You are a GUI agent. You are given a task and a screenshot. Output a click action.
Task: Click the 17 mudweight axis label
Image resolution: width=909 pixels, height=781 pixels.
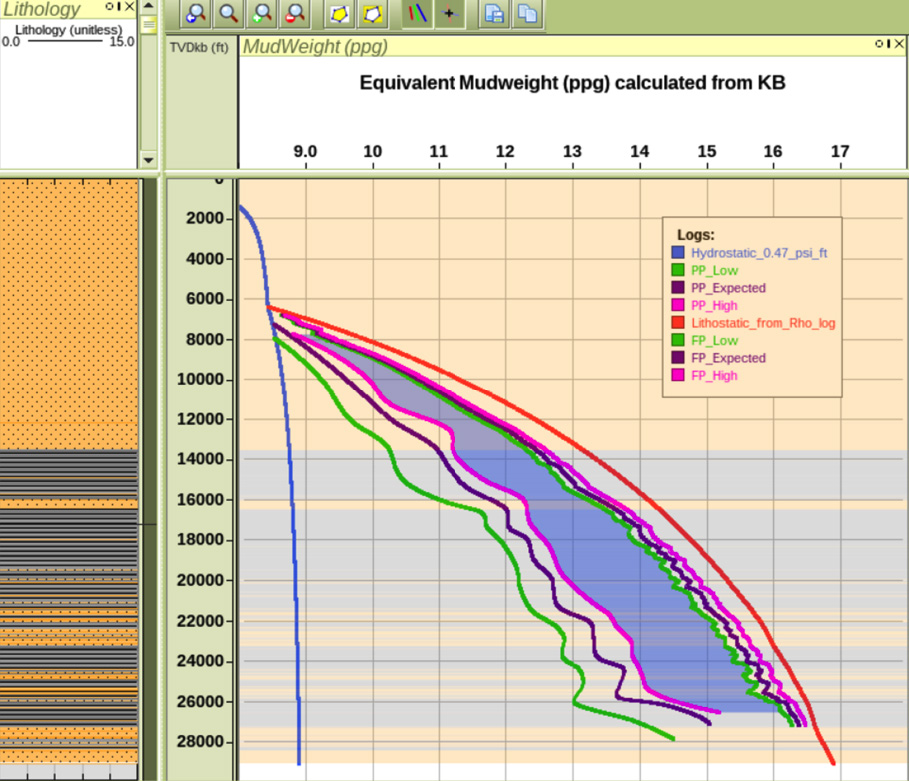pos(840,151)
